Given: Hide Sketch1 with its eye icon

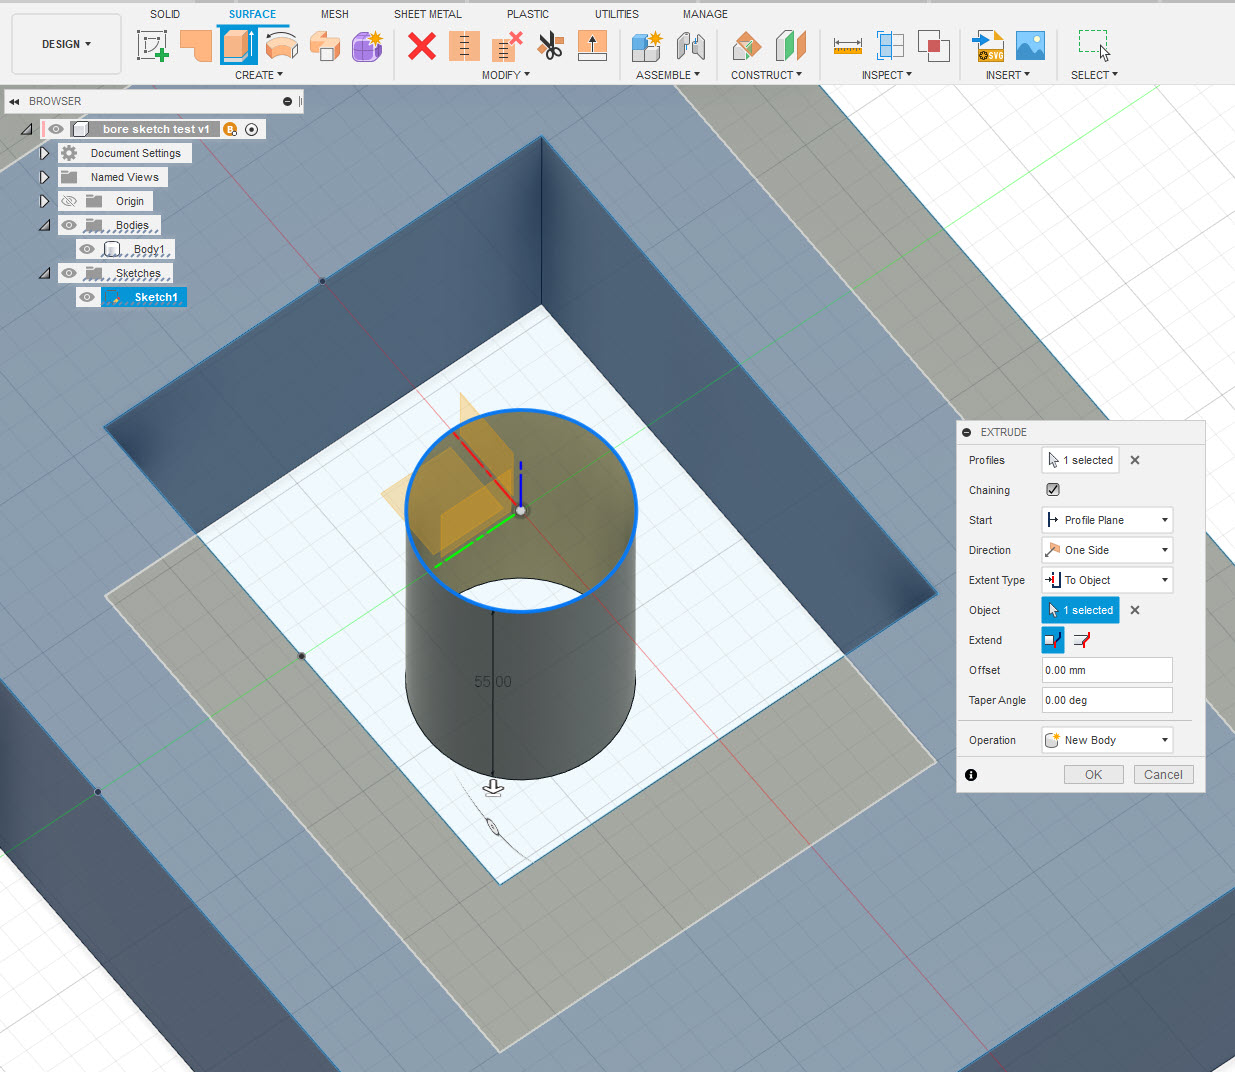Looking at the screenshot, I should (x=87, y=297).
